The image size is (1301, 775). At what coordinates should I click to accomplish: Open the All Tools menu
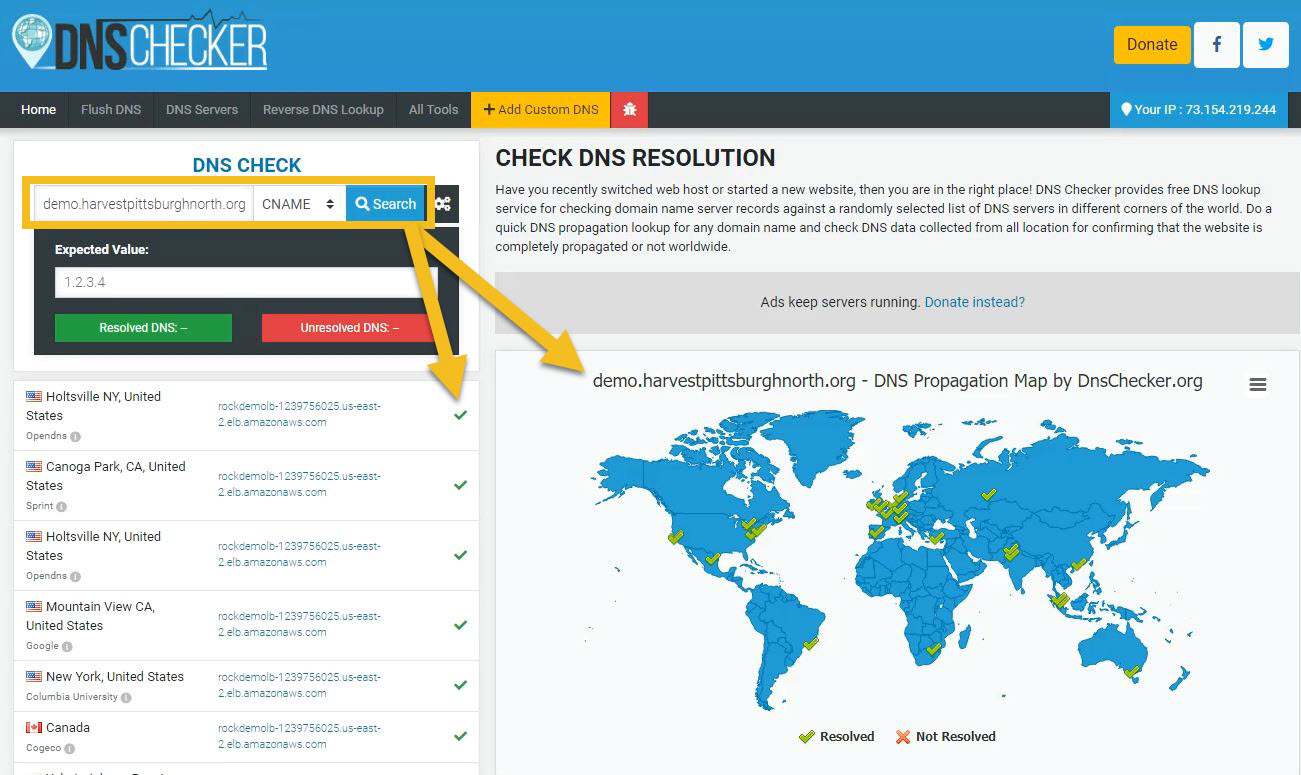433,110
